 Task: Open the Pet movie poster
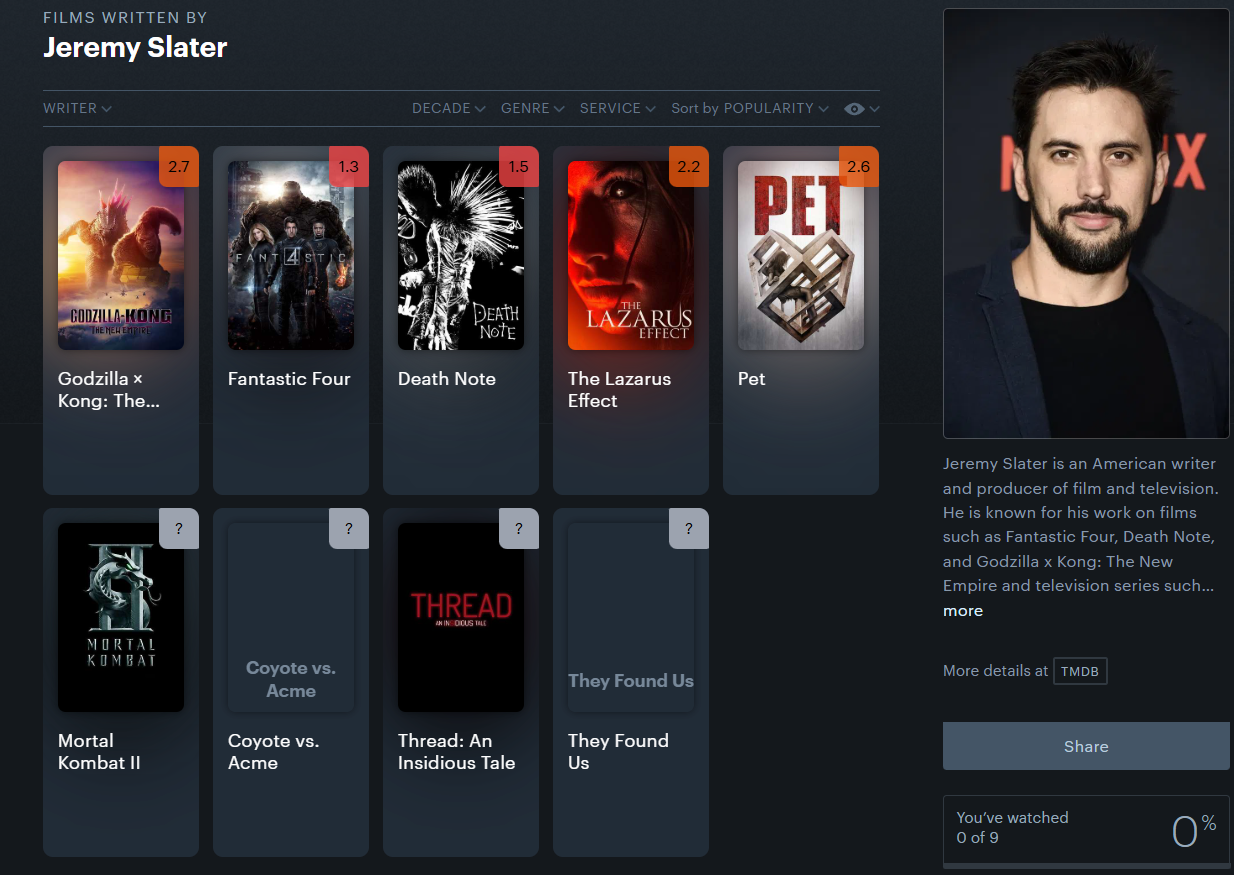pos(801,256)
